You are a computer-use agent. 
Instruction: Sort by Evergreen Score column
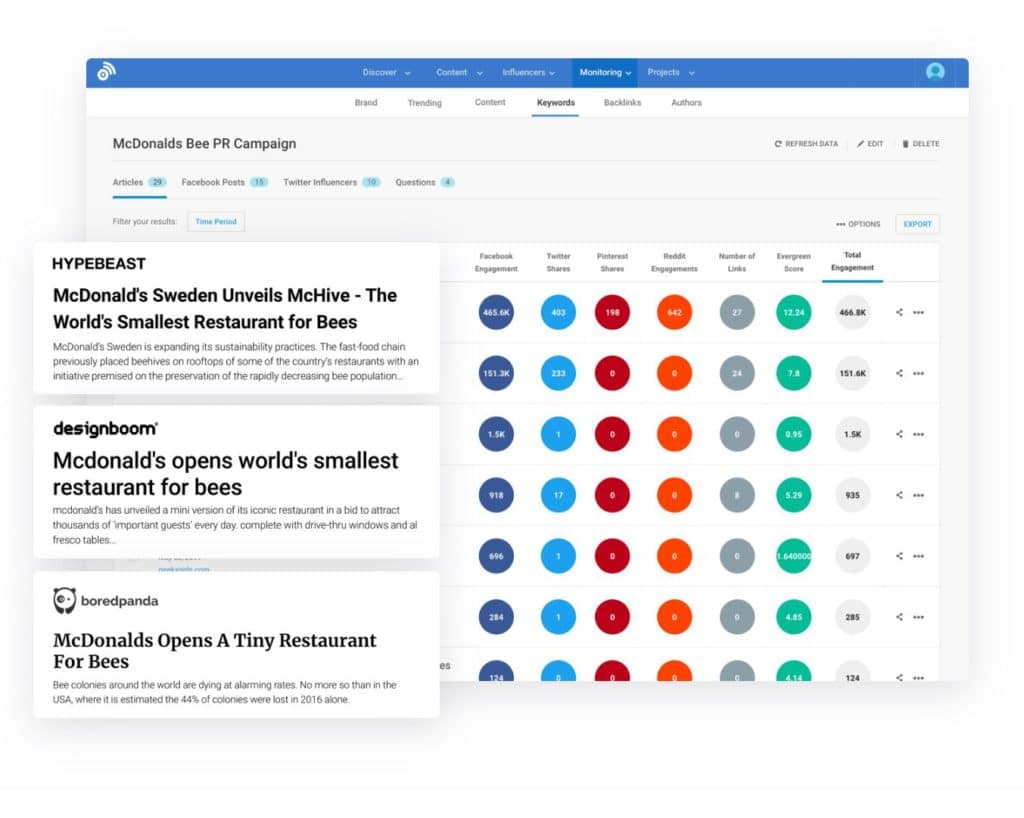793,262
